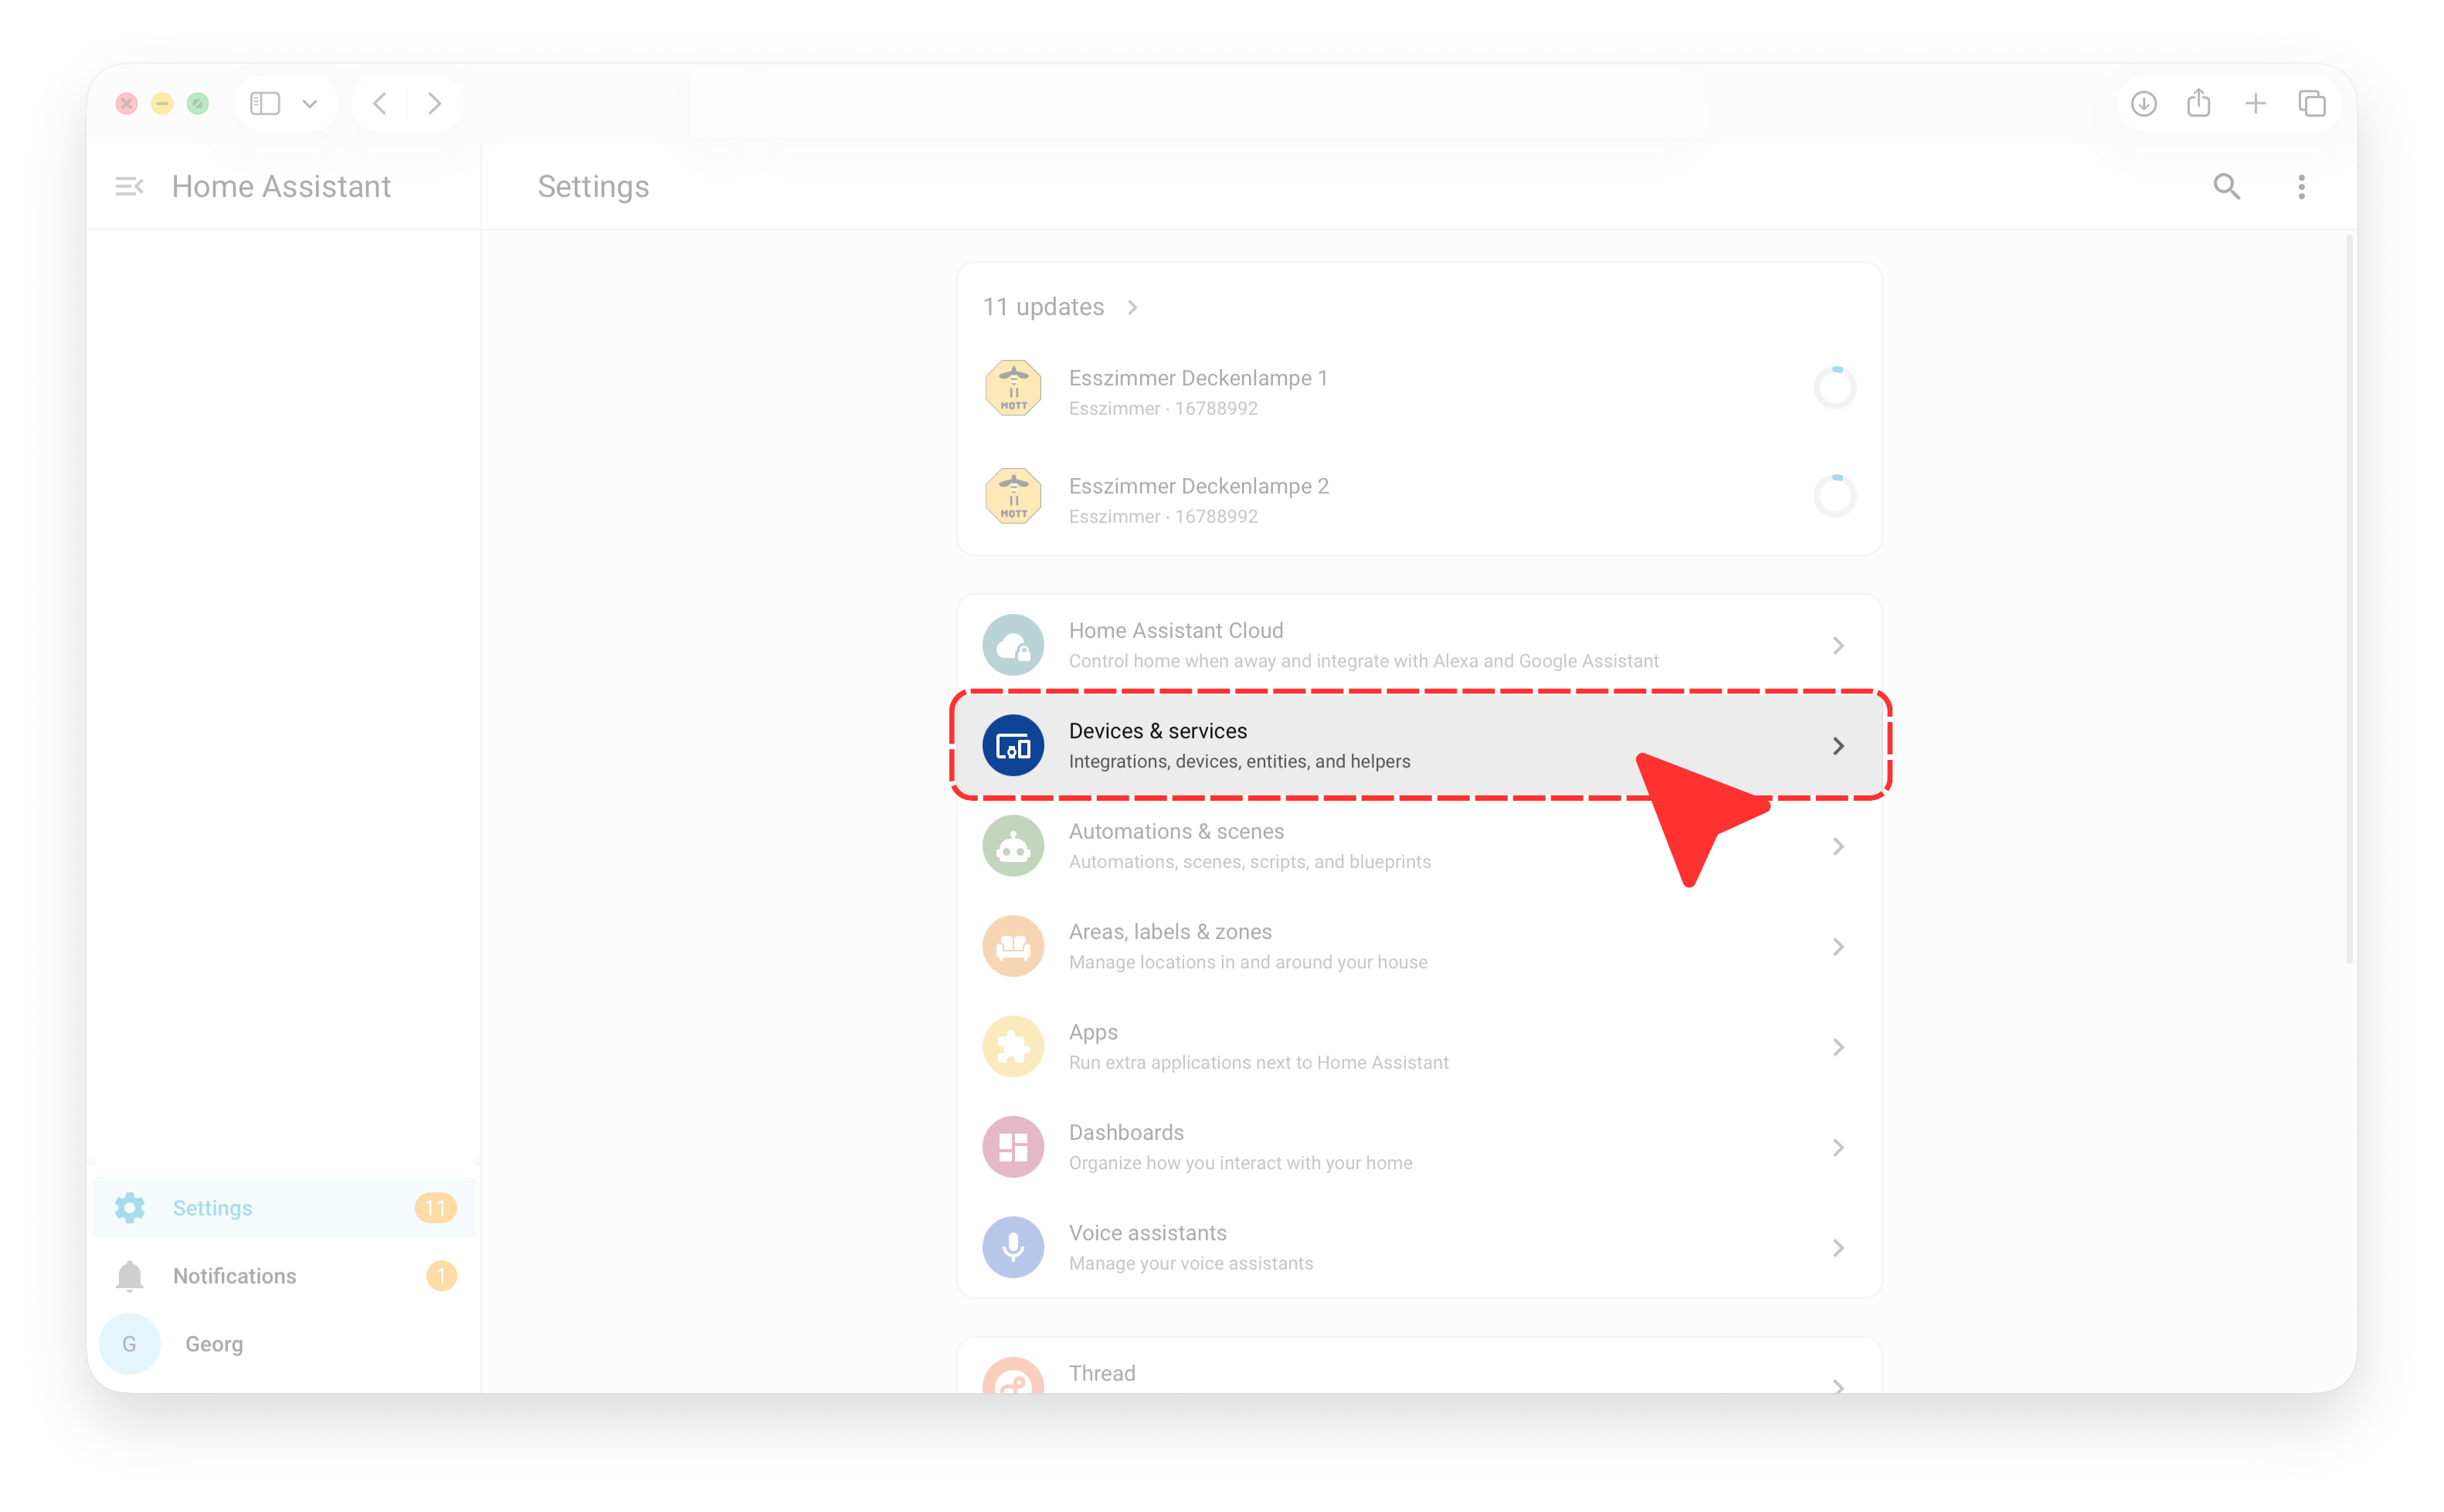
Task: Click Esszimmer Deckenlampe 2 progress spinner
Action: point(1834,496)
